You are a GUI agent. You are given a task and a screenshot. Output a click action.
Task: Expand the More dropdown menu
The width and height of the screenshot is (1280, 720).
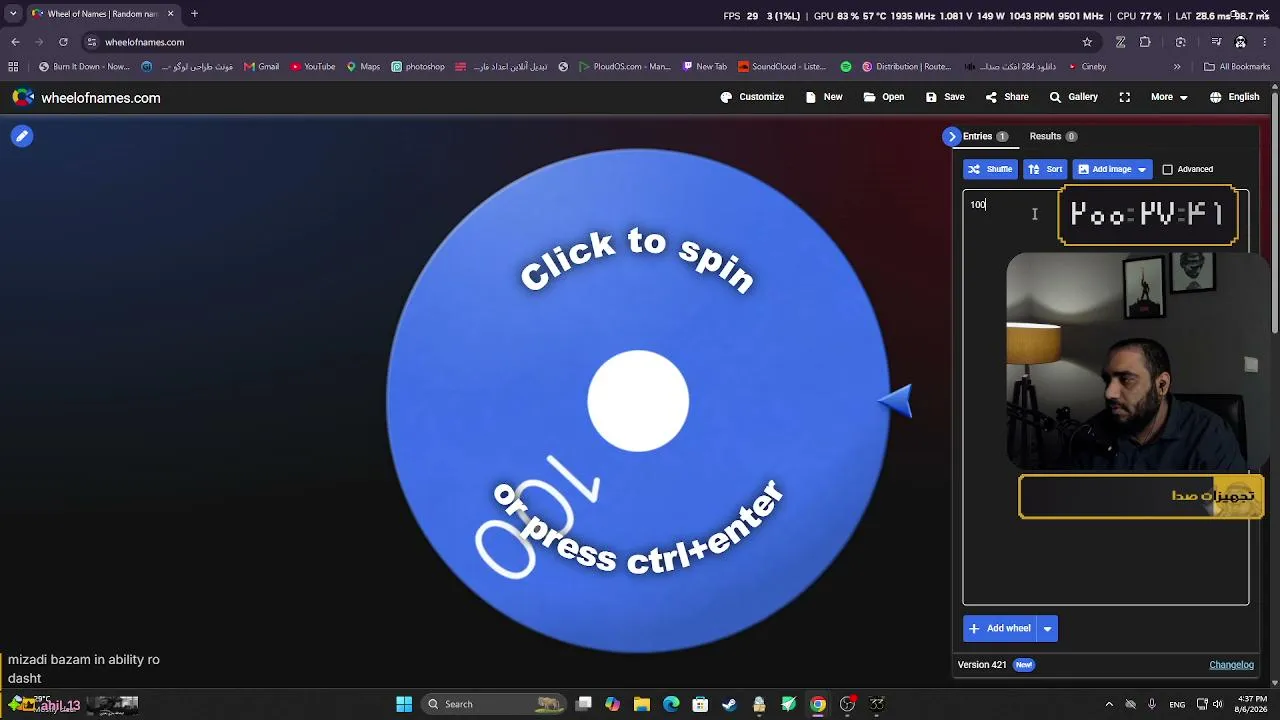pos(1169,97)
